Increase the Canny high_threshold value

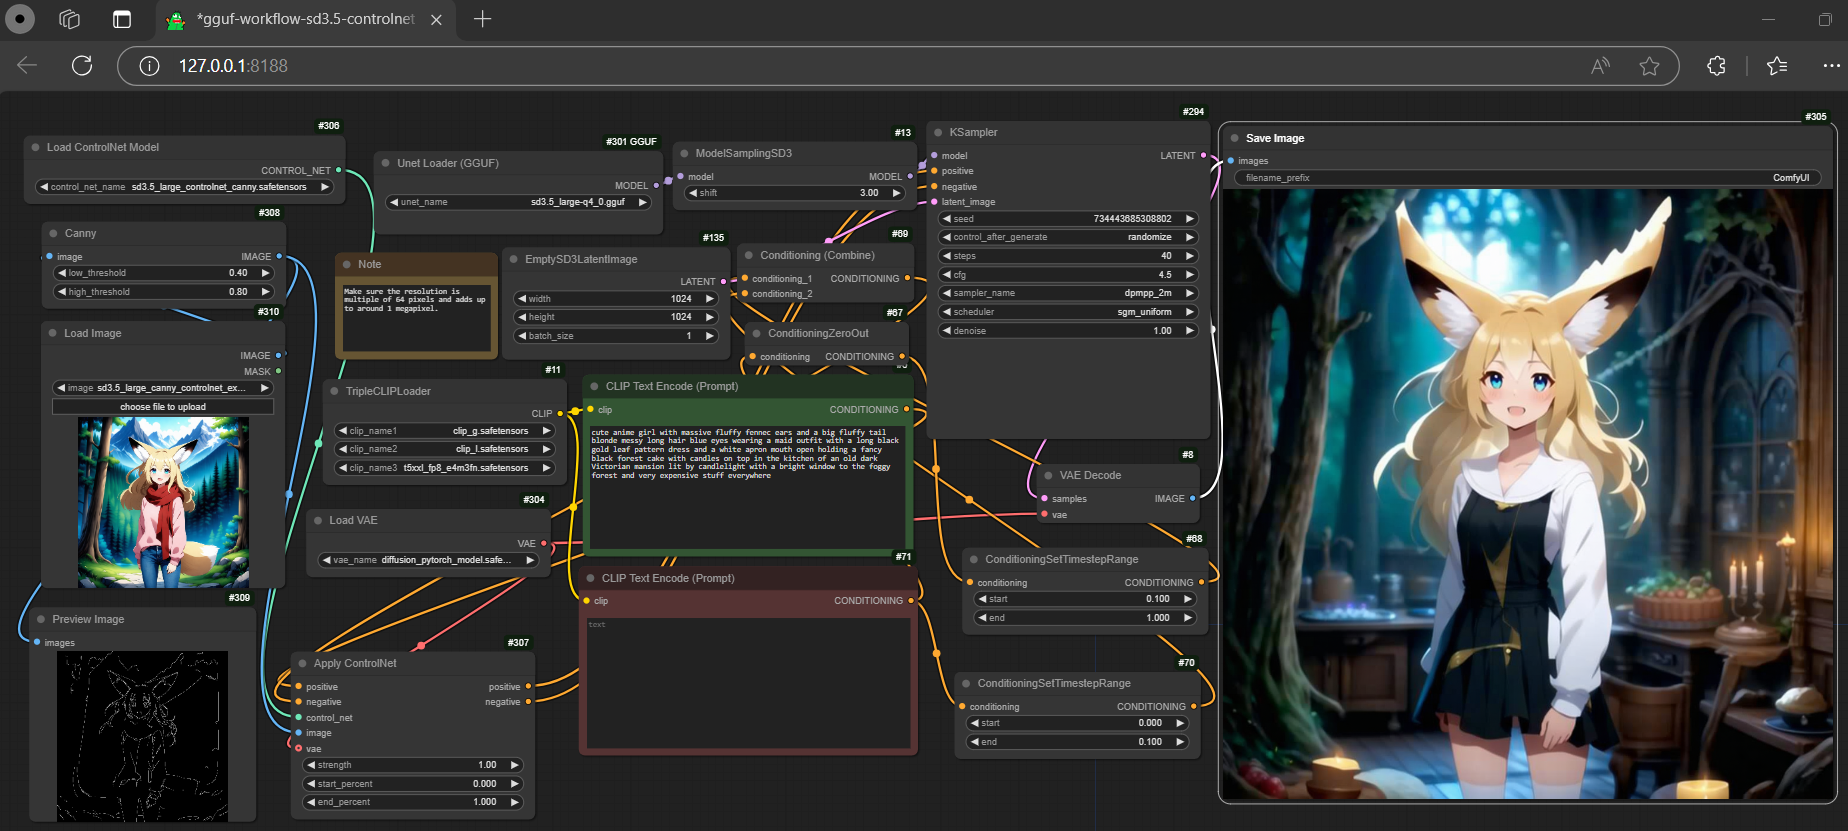point(265,292)
